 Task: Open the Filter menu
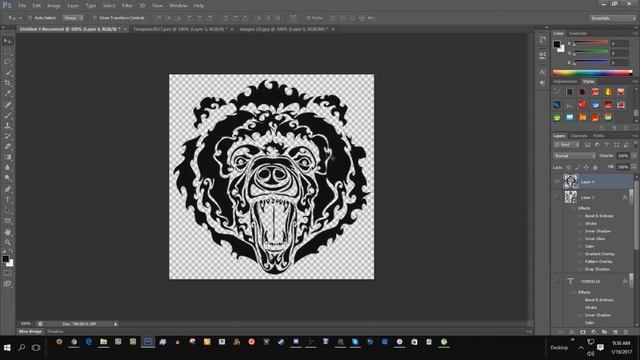tap(127, 6)
